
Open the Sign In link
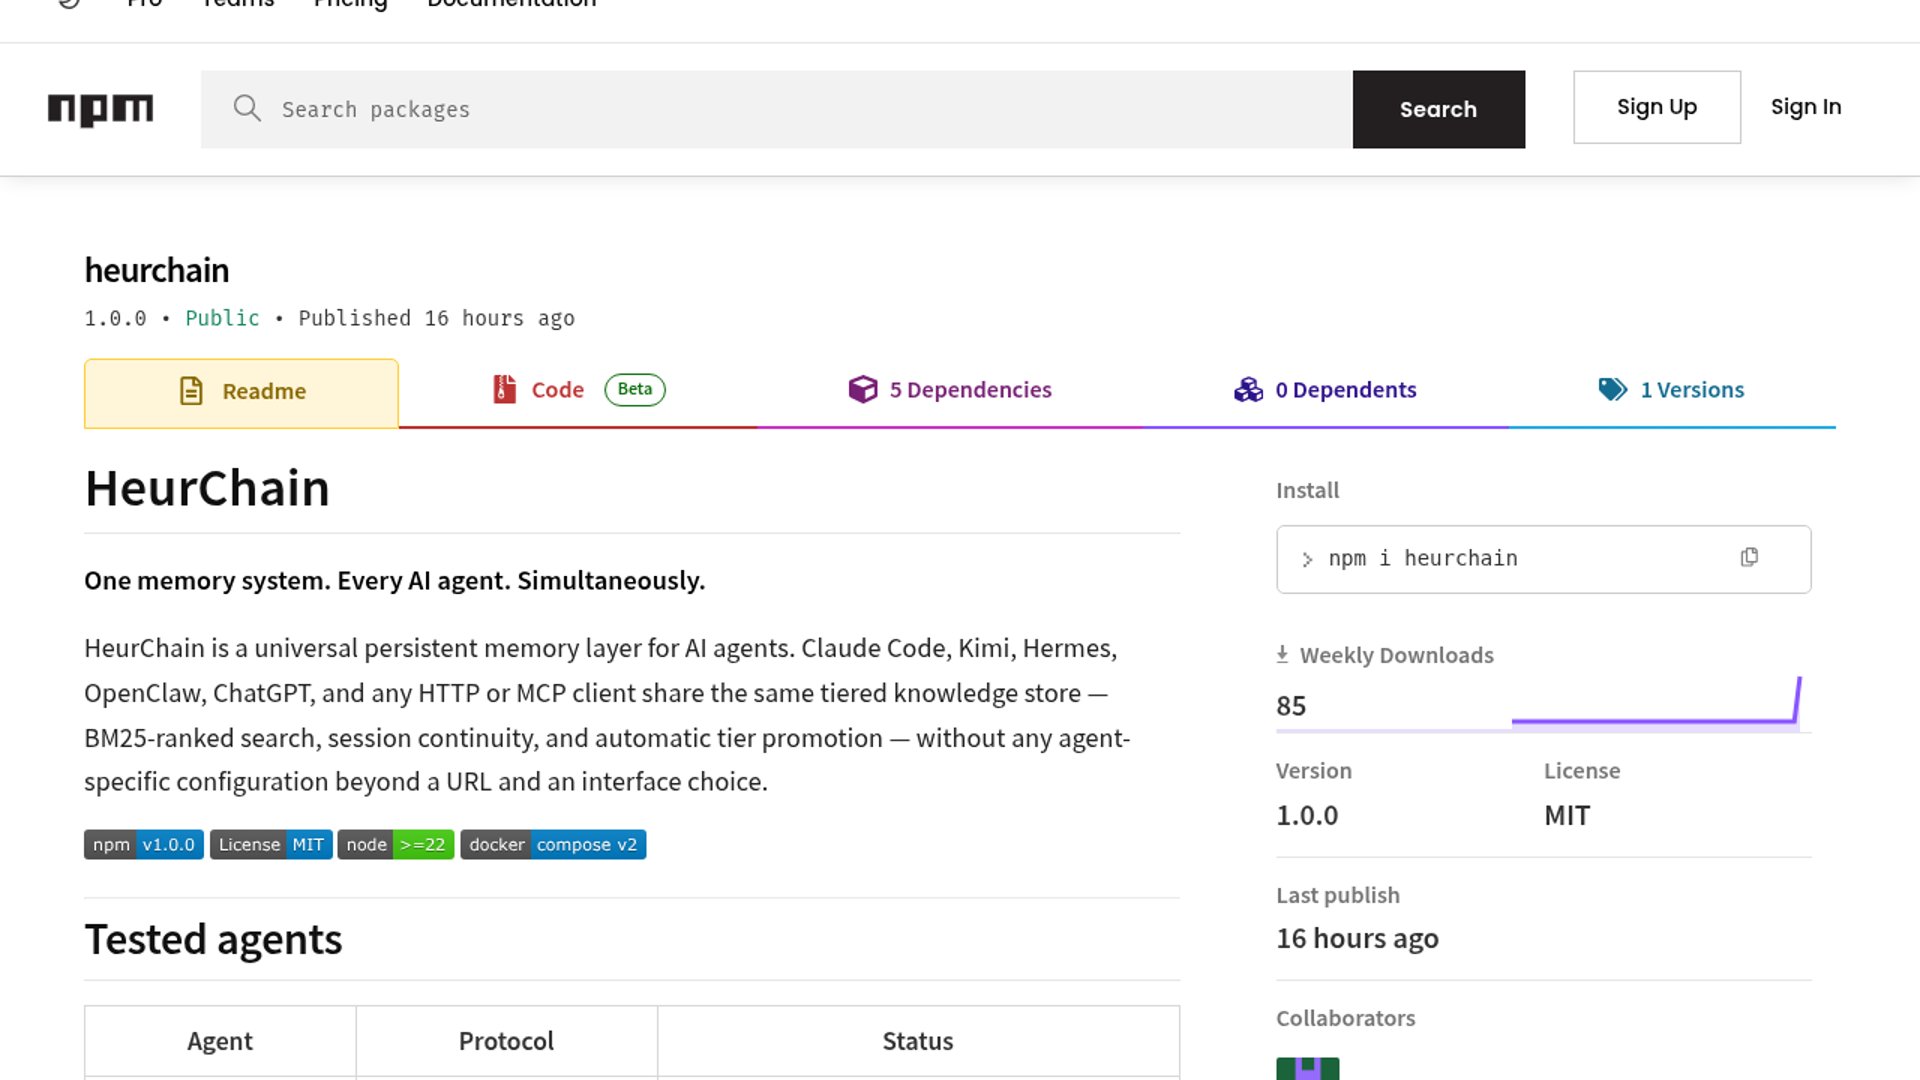[1805, 107]
